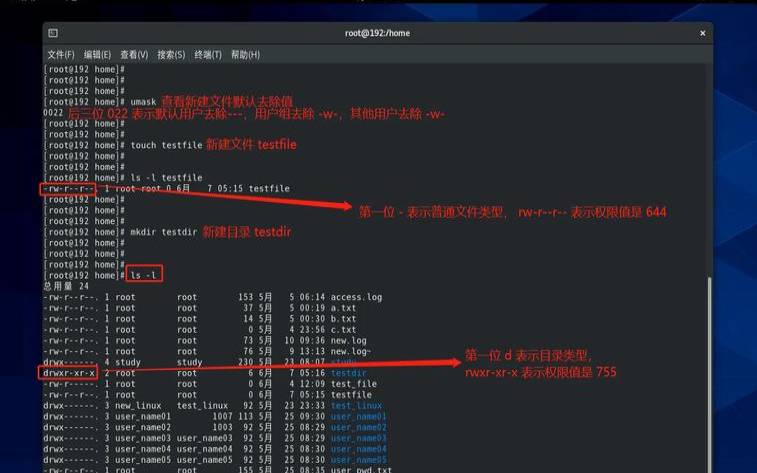Click the user_name04 directory name in blue
This screenshot has width=757, height=473.
point(359,449)
